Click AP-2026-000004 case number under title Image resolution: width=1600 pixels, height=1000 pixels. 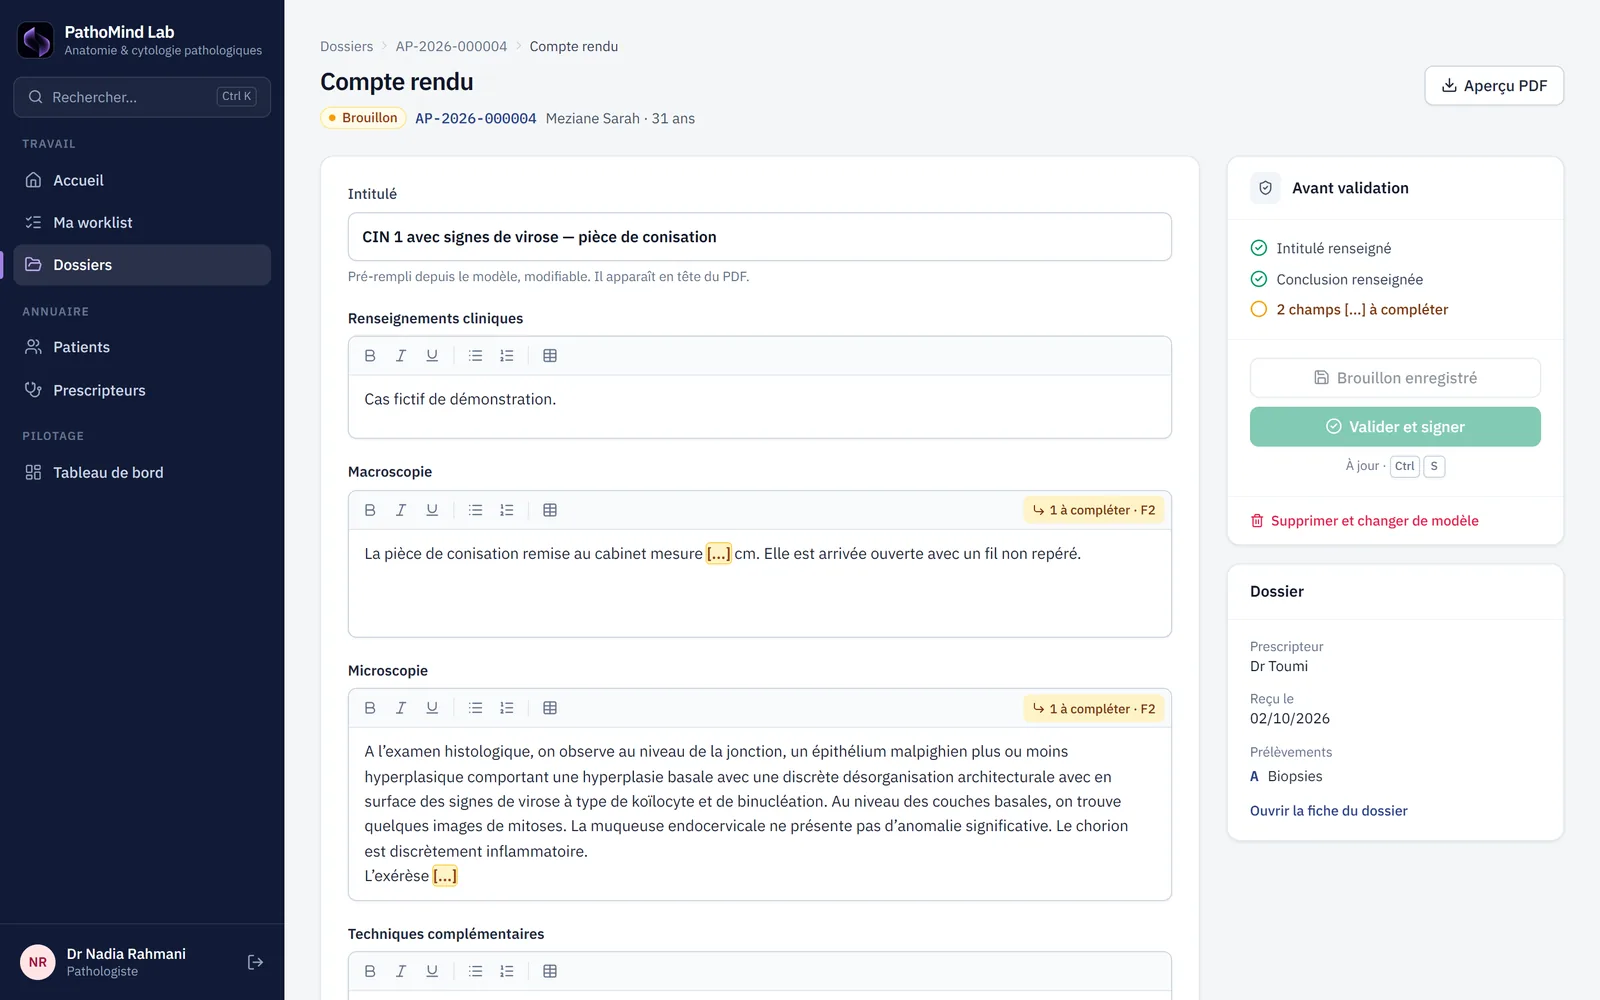click(x=476, y=118)
